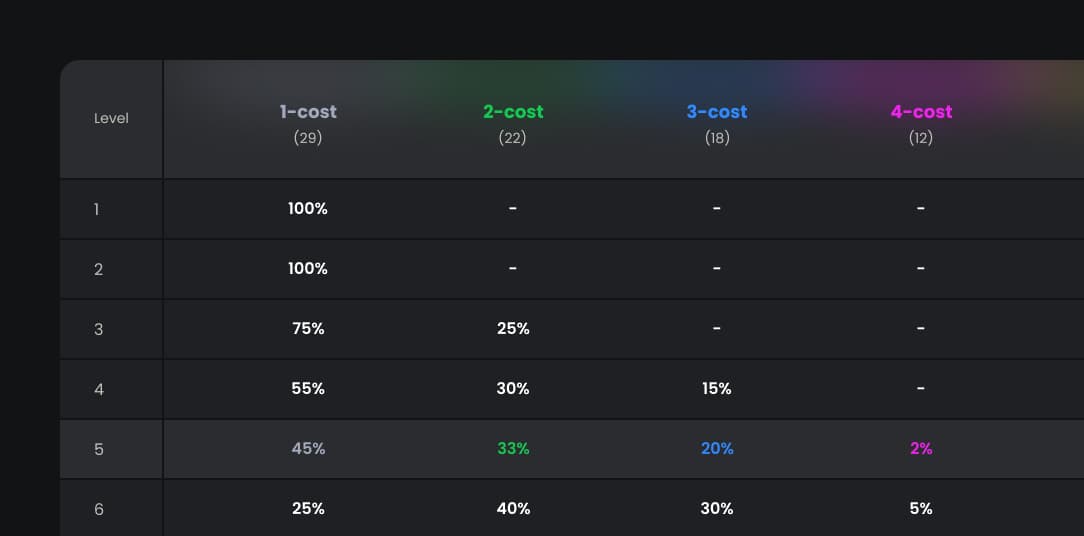The image size is (1084, 536).
Task: Click the 5% cell in Level 6
Action: 922,508
